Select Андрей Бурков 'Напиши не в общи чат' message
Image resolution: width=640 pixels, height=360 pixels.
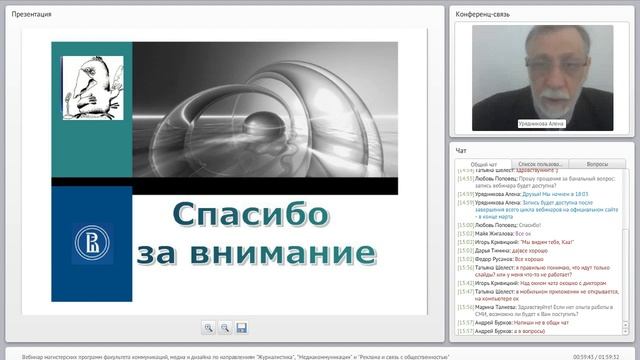tap(513, 322)
